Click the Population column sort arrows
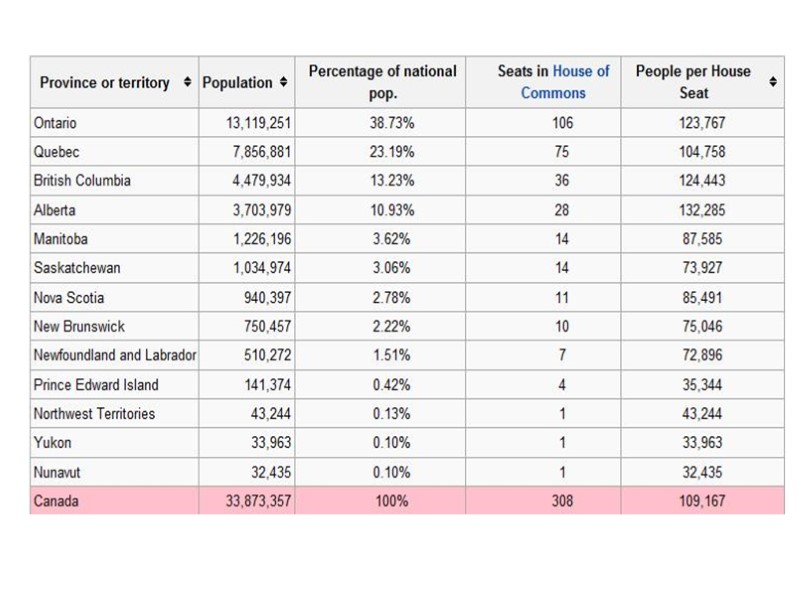Image resolution: width=800 pixels, height=600 pixels. click(284, 83)
